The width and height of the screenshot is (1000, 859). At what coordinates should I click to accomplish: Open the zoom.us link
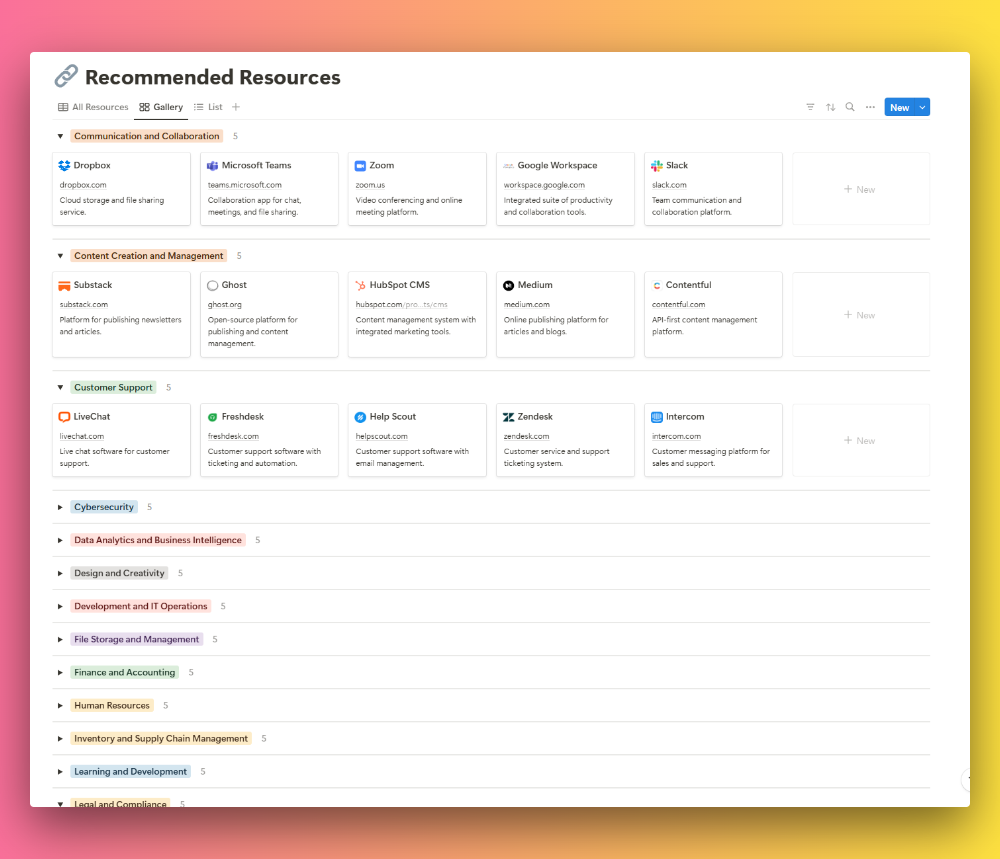(x=370, y=185)
